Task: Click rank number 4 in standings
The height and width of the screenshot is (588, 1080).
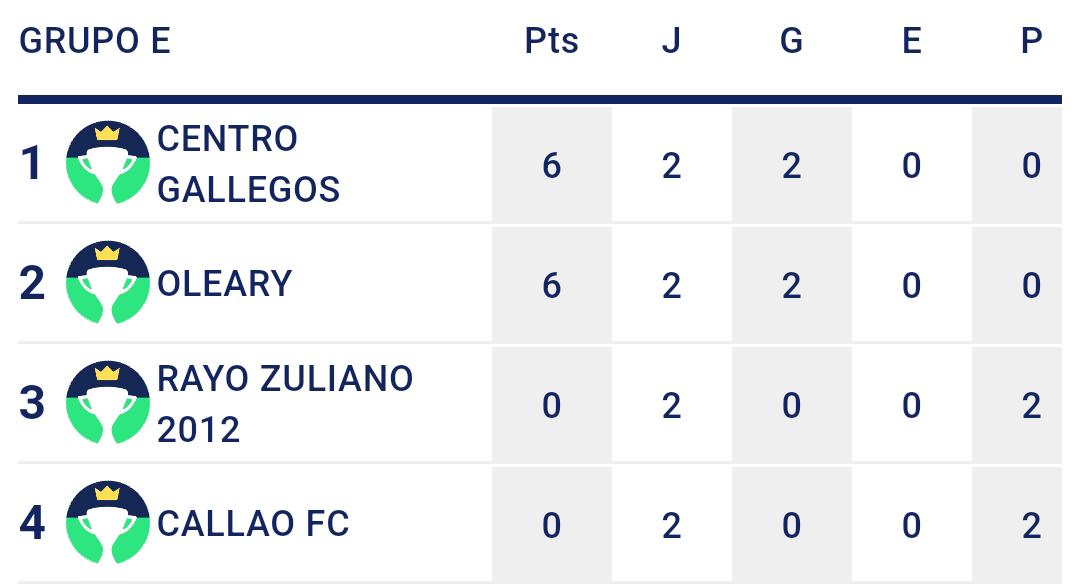Action: tap(32, 523)
